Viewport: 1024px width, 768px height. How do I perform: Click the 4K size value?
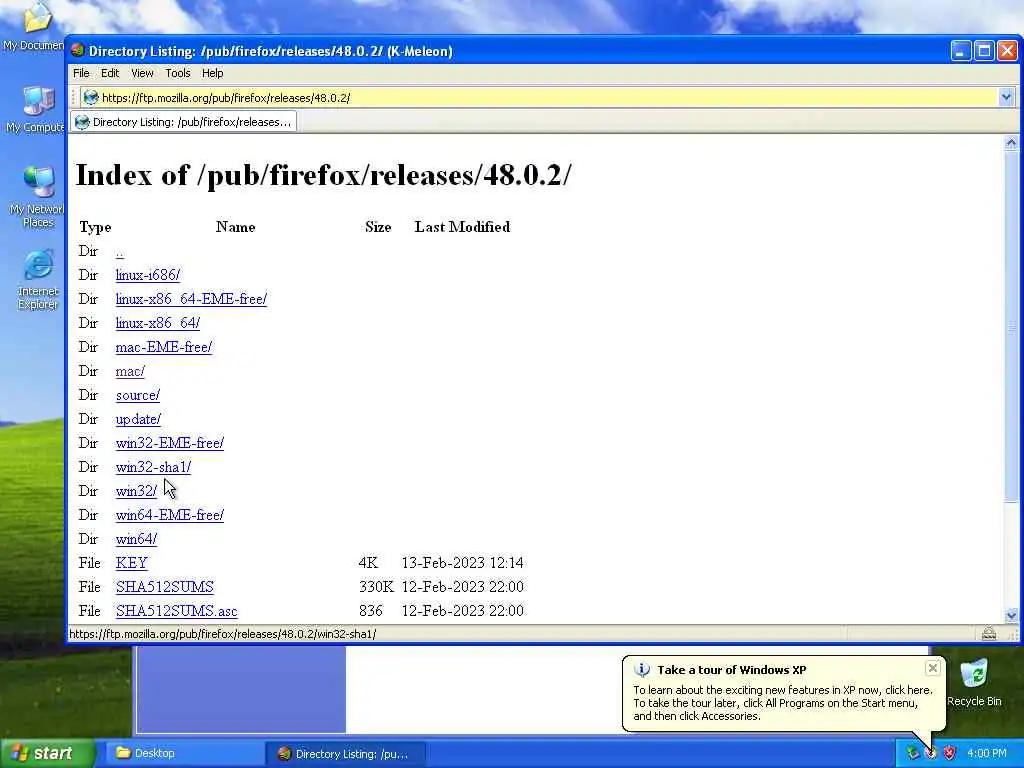pyautogui.click(x=368, y=563)
